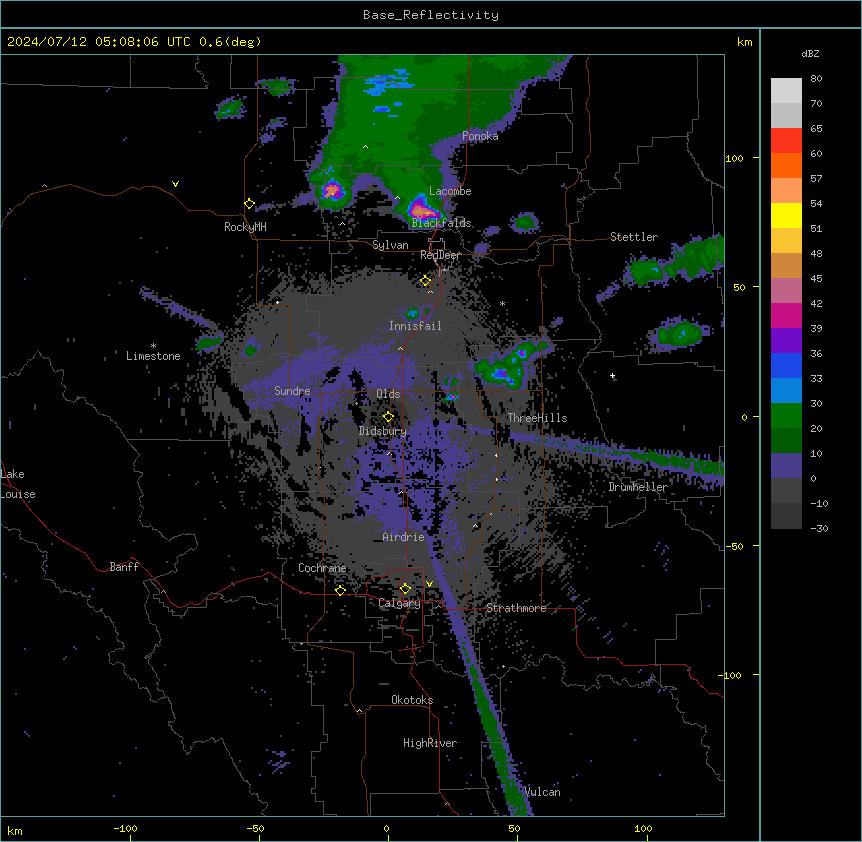This screenshot has height=842, width=862.
Task: Click the Lacombe city label
Action: pos(450,191)
